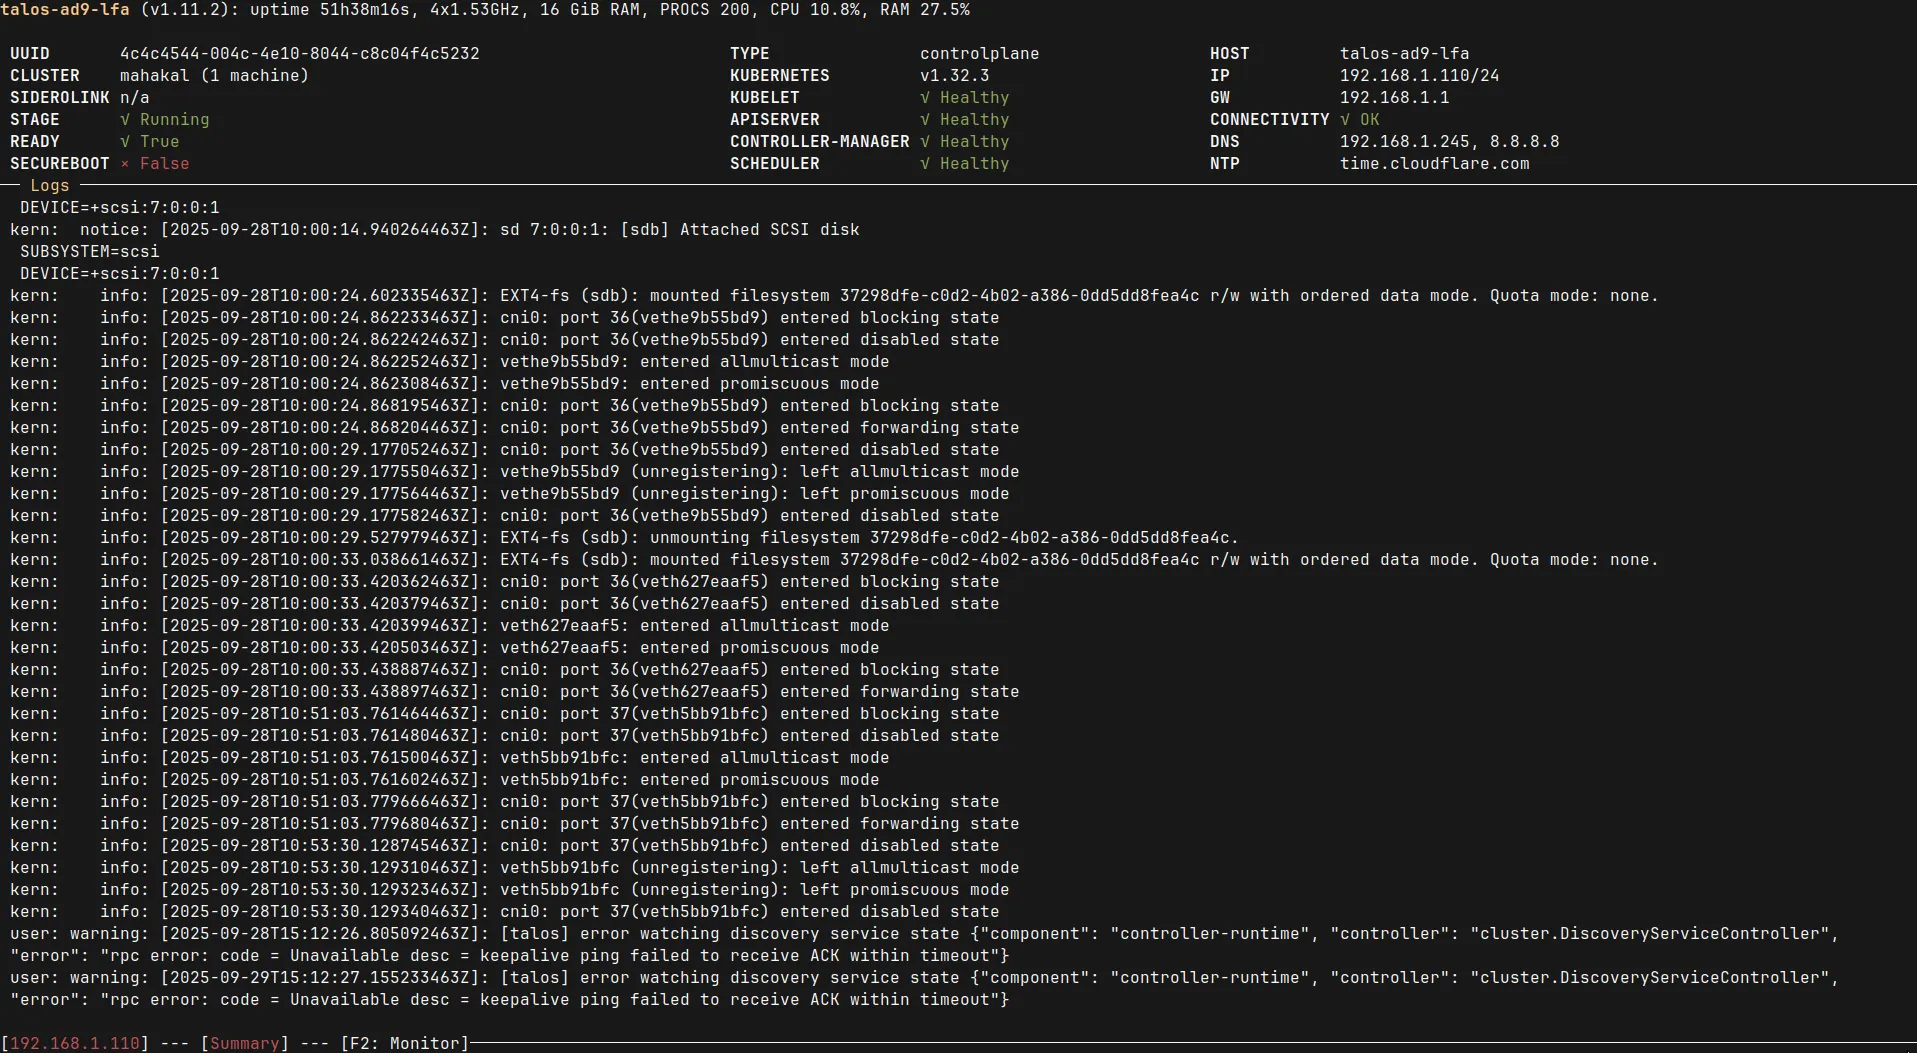This screenshot has height=1053, width=1917.
Task: Click the red cross beside SECUREBOOT False
Action: click(125, 164)
